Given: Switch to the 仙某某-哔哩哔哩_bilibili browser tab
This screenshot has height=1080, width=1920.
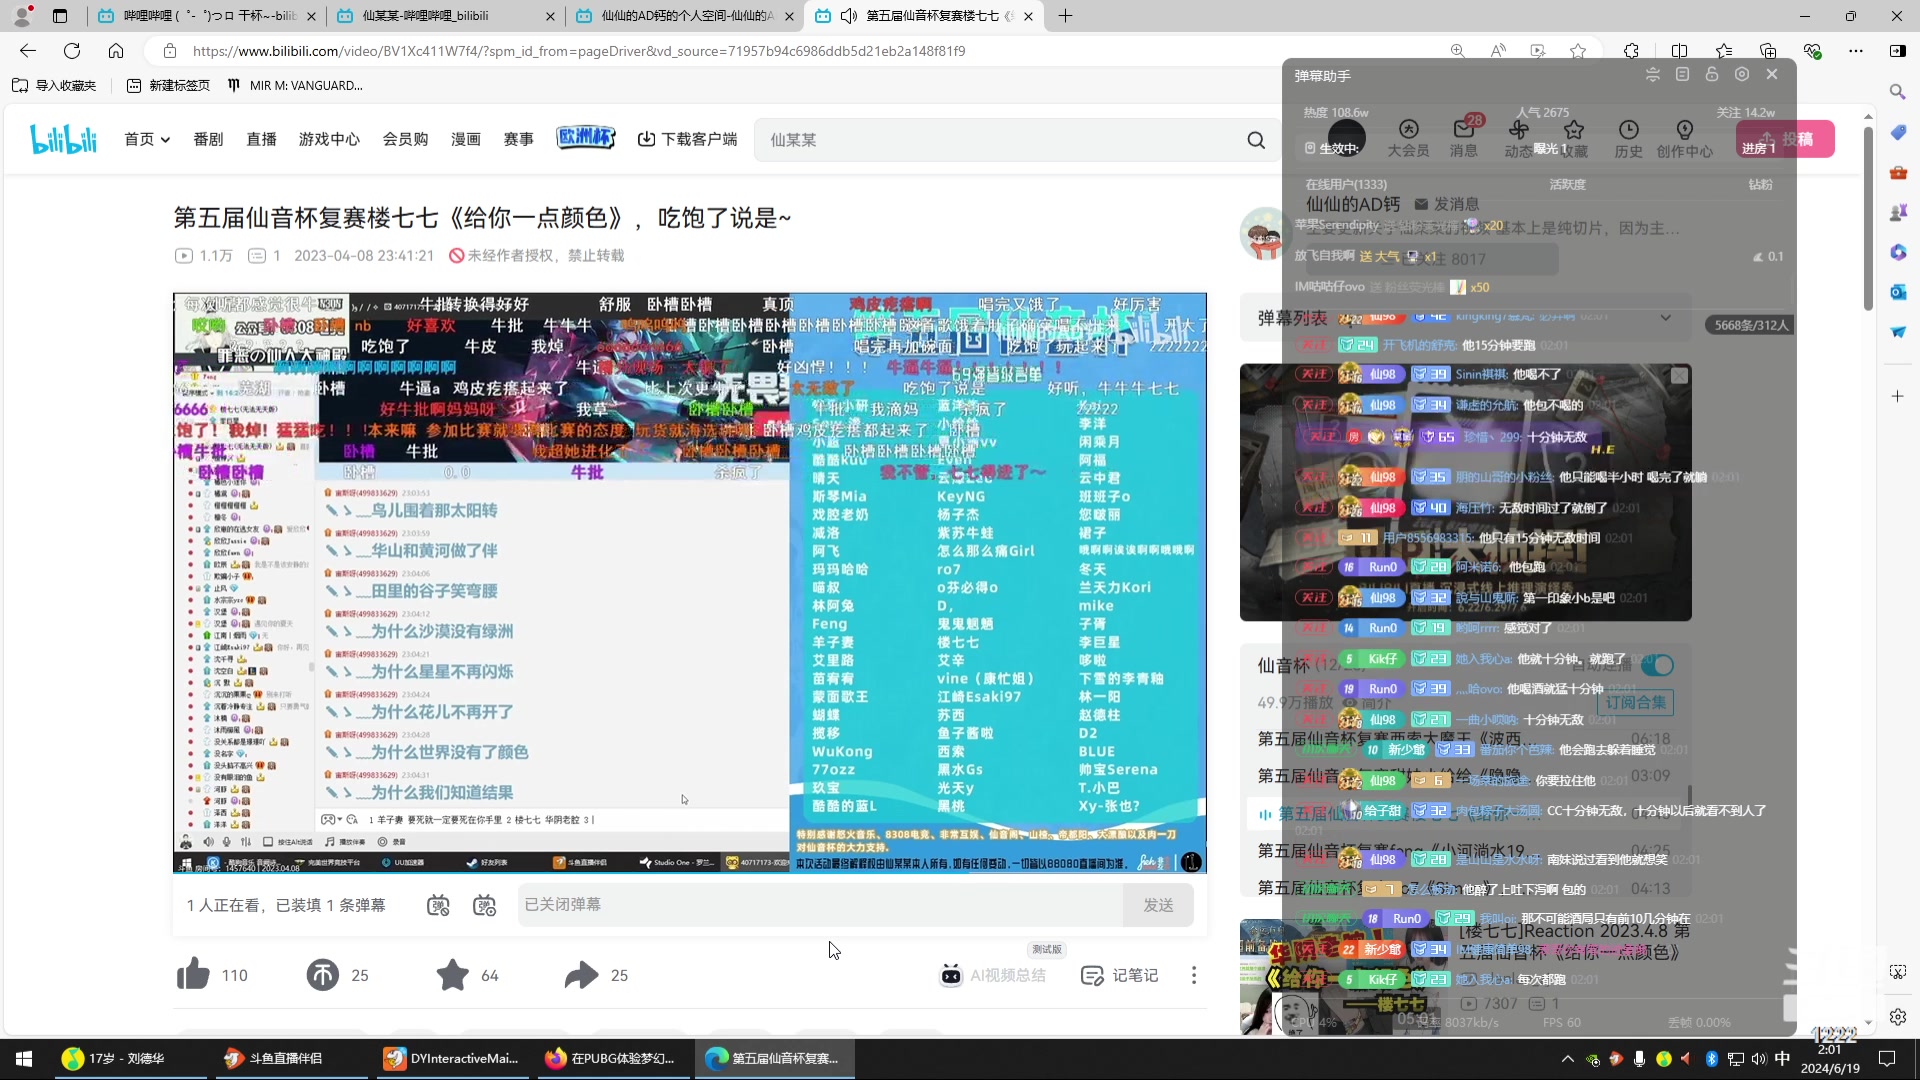Looking at the screenshot, I should 443,16.
